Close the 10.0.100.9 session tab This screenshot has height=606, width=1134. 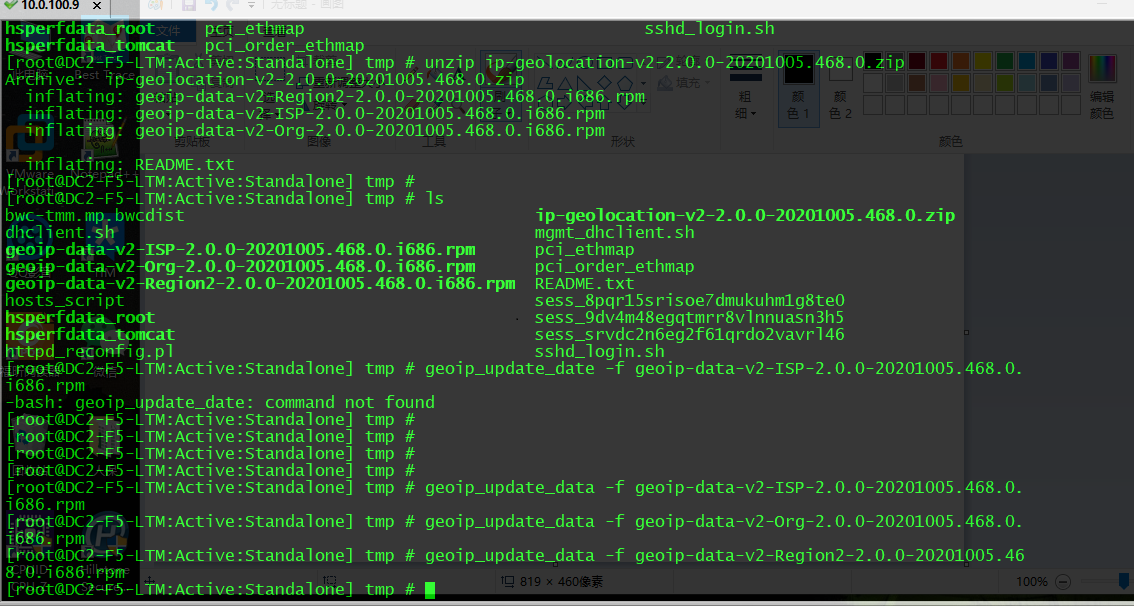(x=97, y=6)
